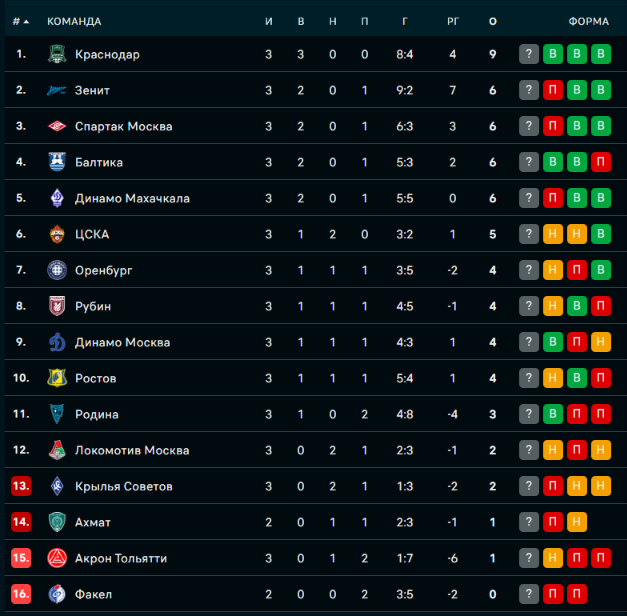This screenshot has width=627, height=616.
Task: Open the Динамо Махачкала team link
Action: pyautogui.click(x=132, y=198)
